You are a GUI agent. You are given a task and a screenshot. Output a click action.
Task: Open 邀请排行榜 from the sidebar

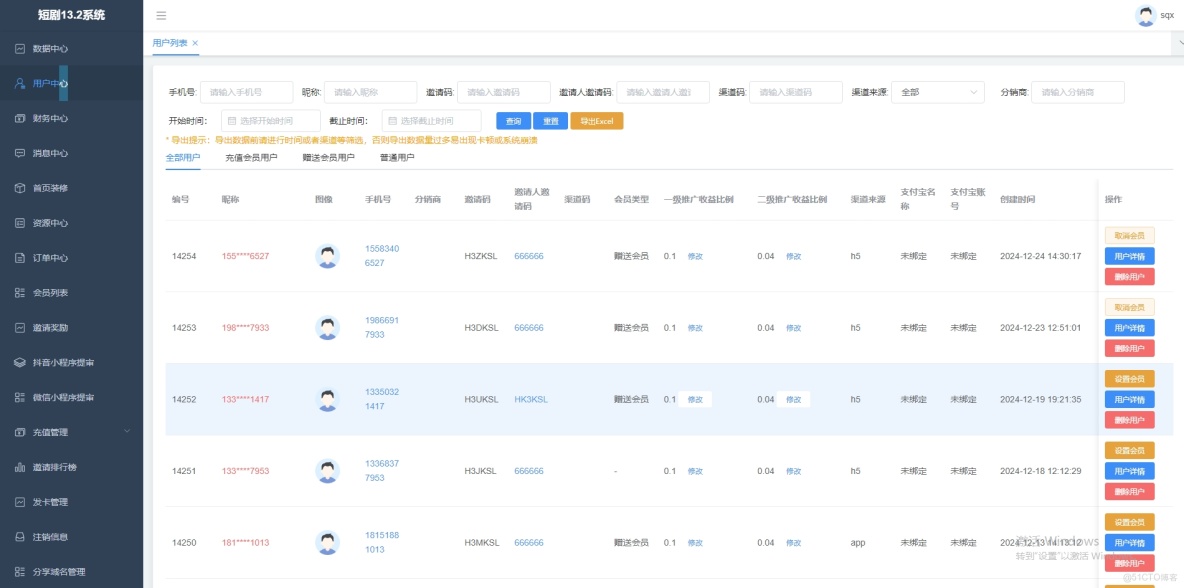click(55, 467)
